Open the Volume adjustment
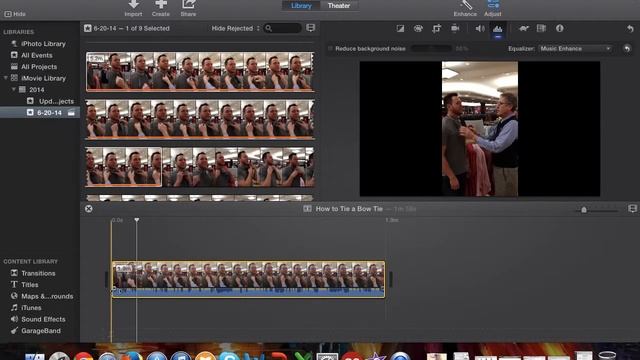 tap(480, 29)
